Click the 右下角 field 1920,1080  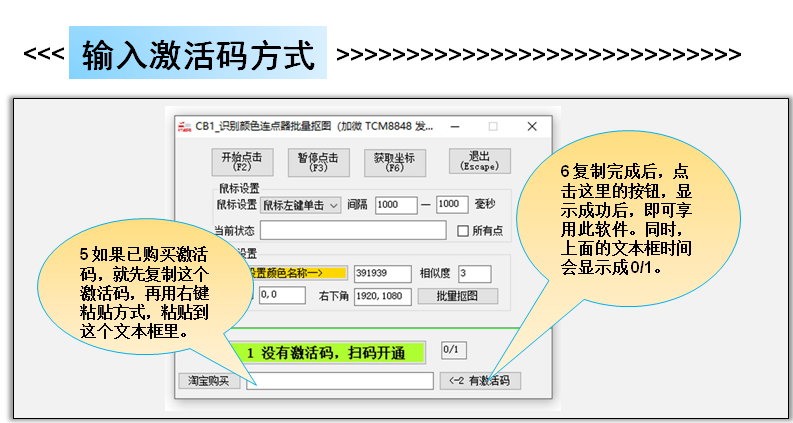click(x=382, y=296)
